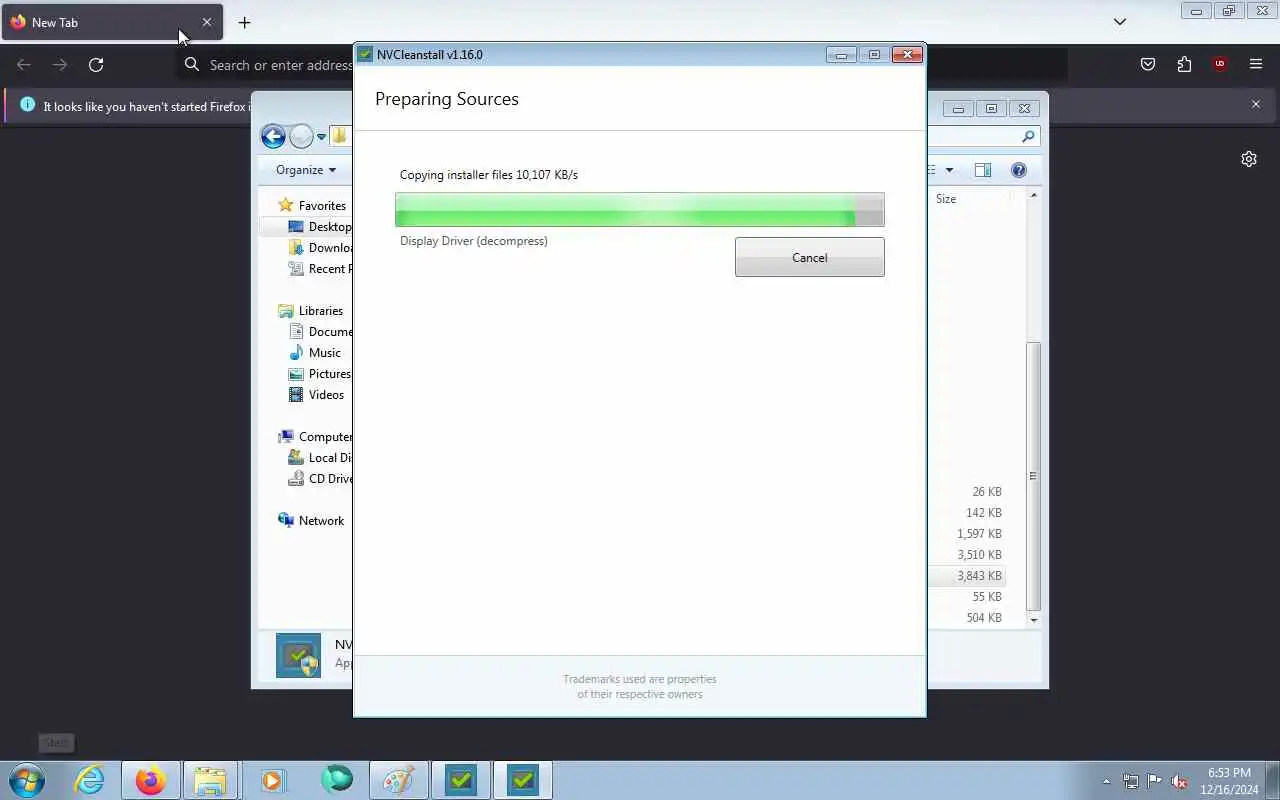Open Explorer help button
Viewport: 1280px width, 800px height.
1019,170
